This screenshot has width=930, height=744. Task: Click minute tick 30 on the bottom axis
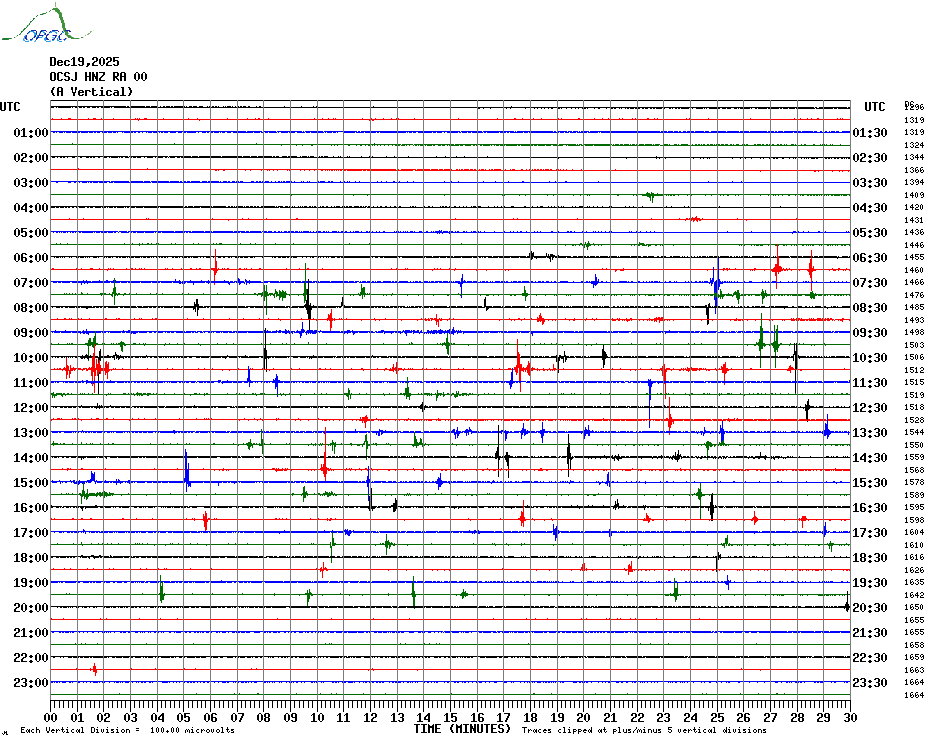click(849, 717)
